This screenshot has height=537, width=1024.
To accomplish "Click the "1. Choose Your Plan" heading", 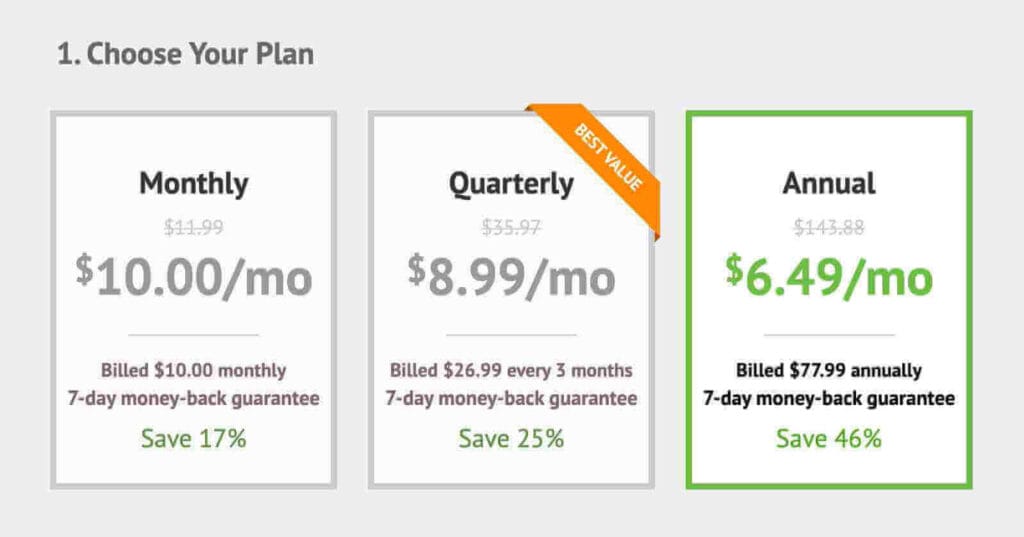I will (185, 54).
